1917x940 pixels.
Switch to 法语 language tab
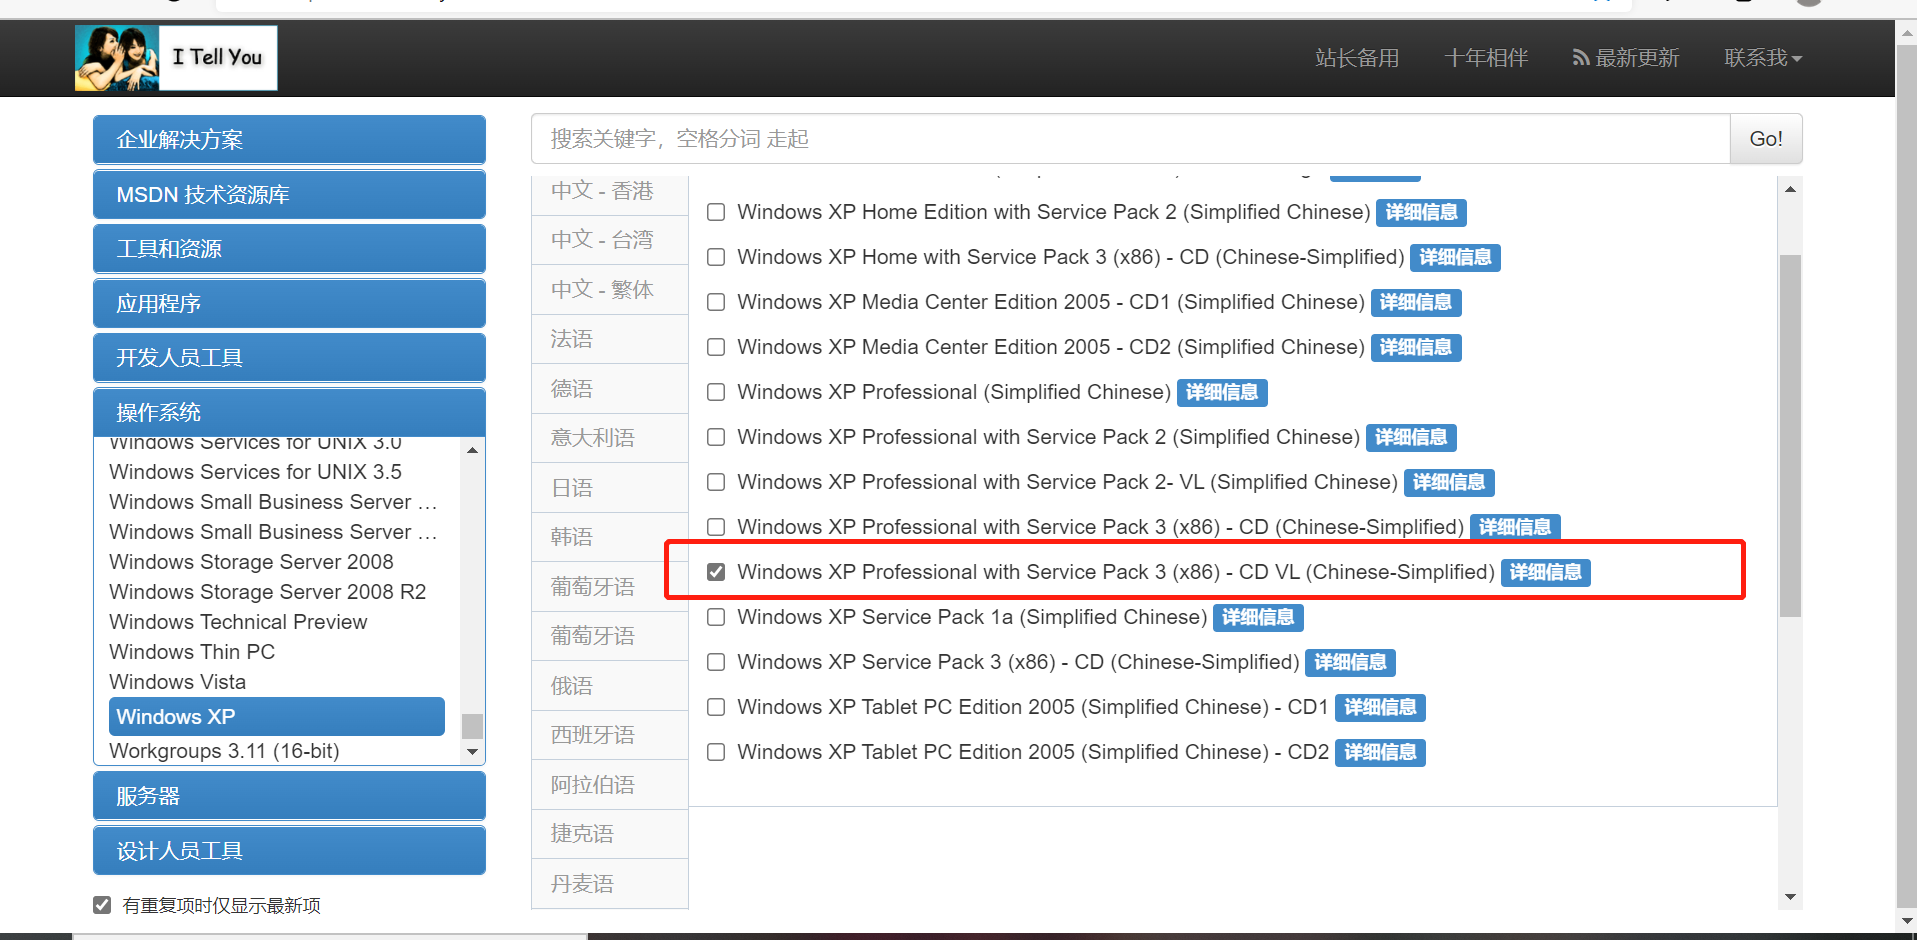click(610, 339)
